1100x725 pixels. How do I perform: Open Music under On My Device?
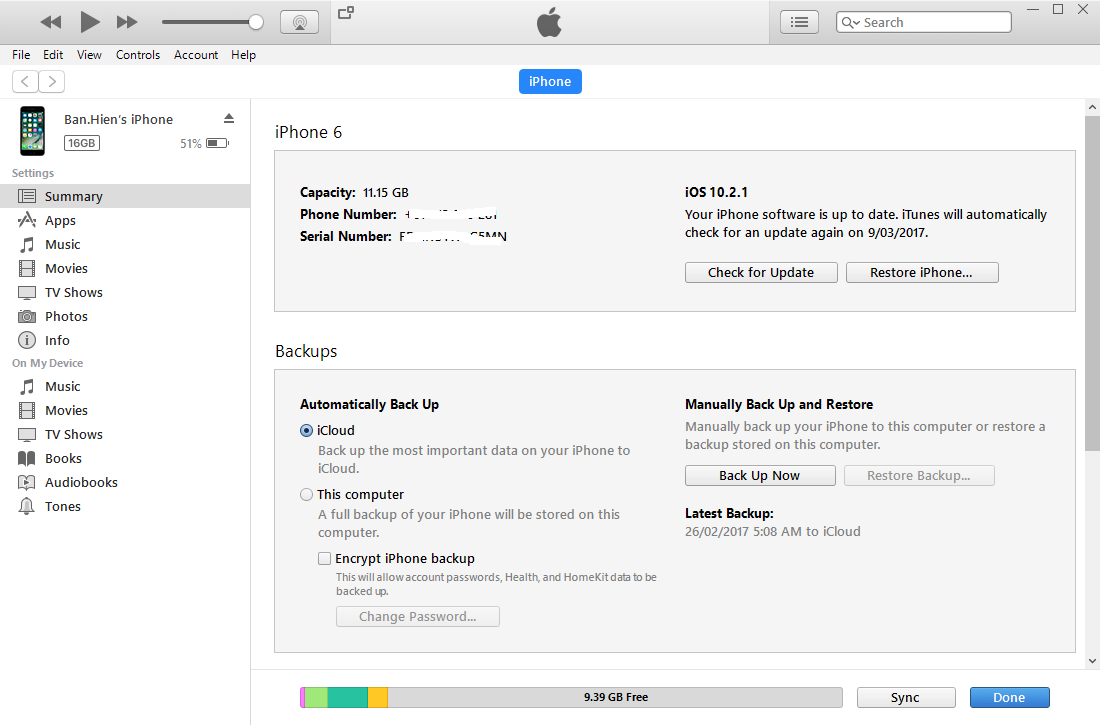tap(125, 386)
